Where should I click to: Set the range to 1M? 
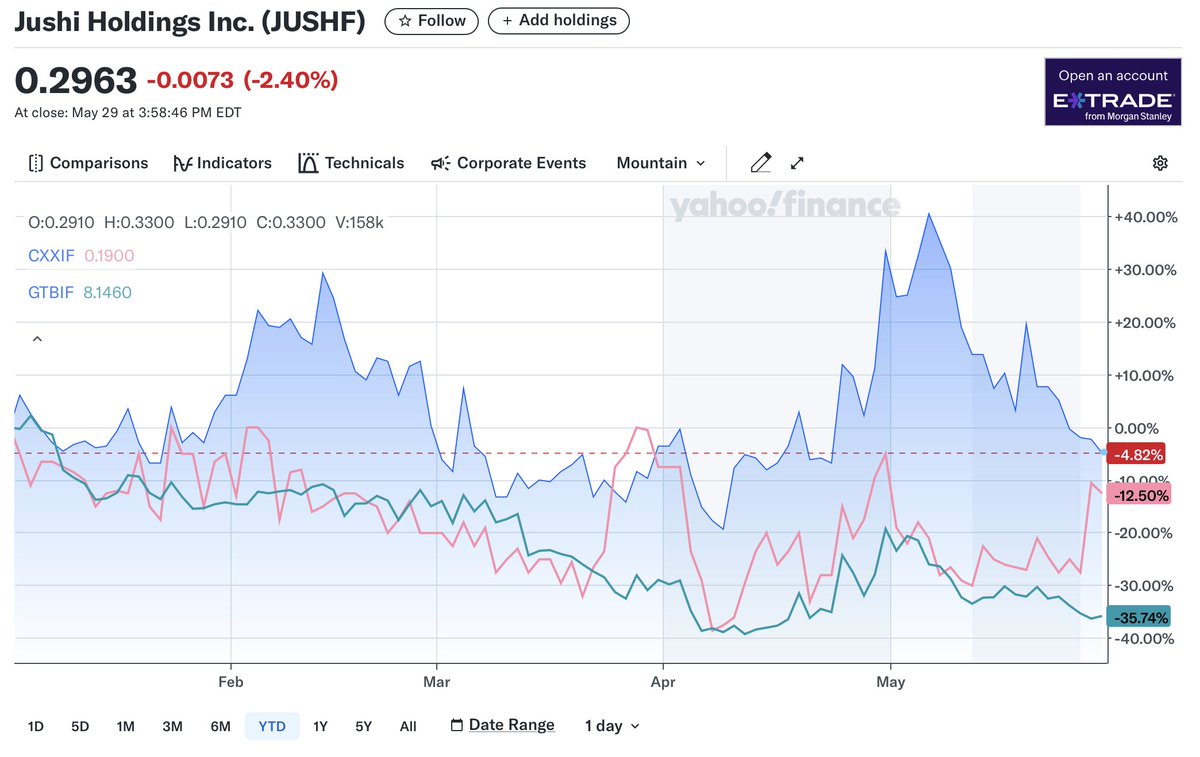point(125,726)
